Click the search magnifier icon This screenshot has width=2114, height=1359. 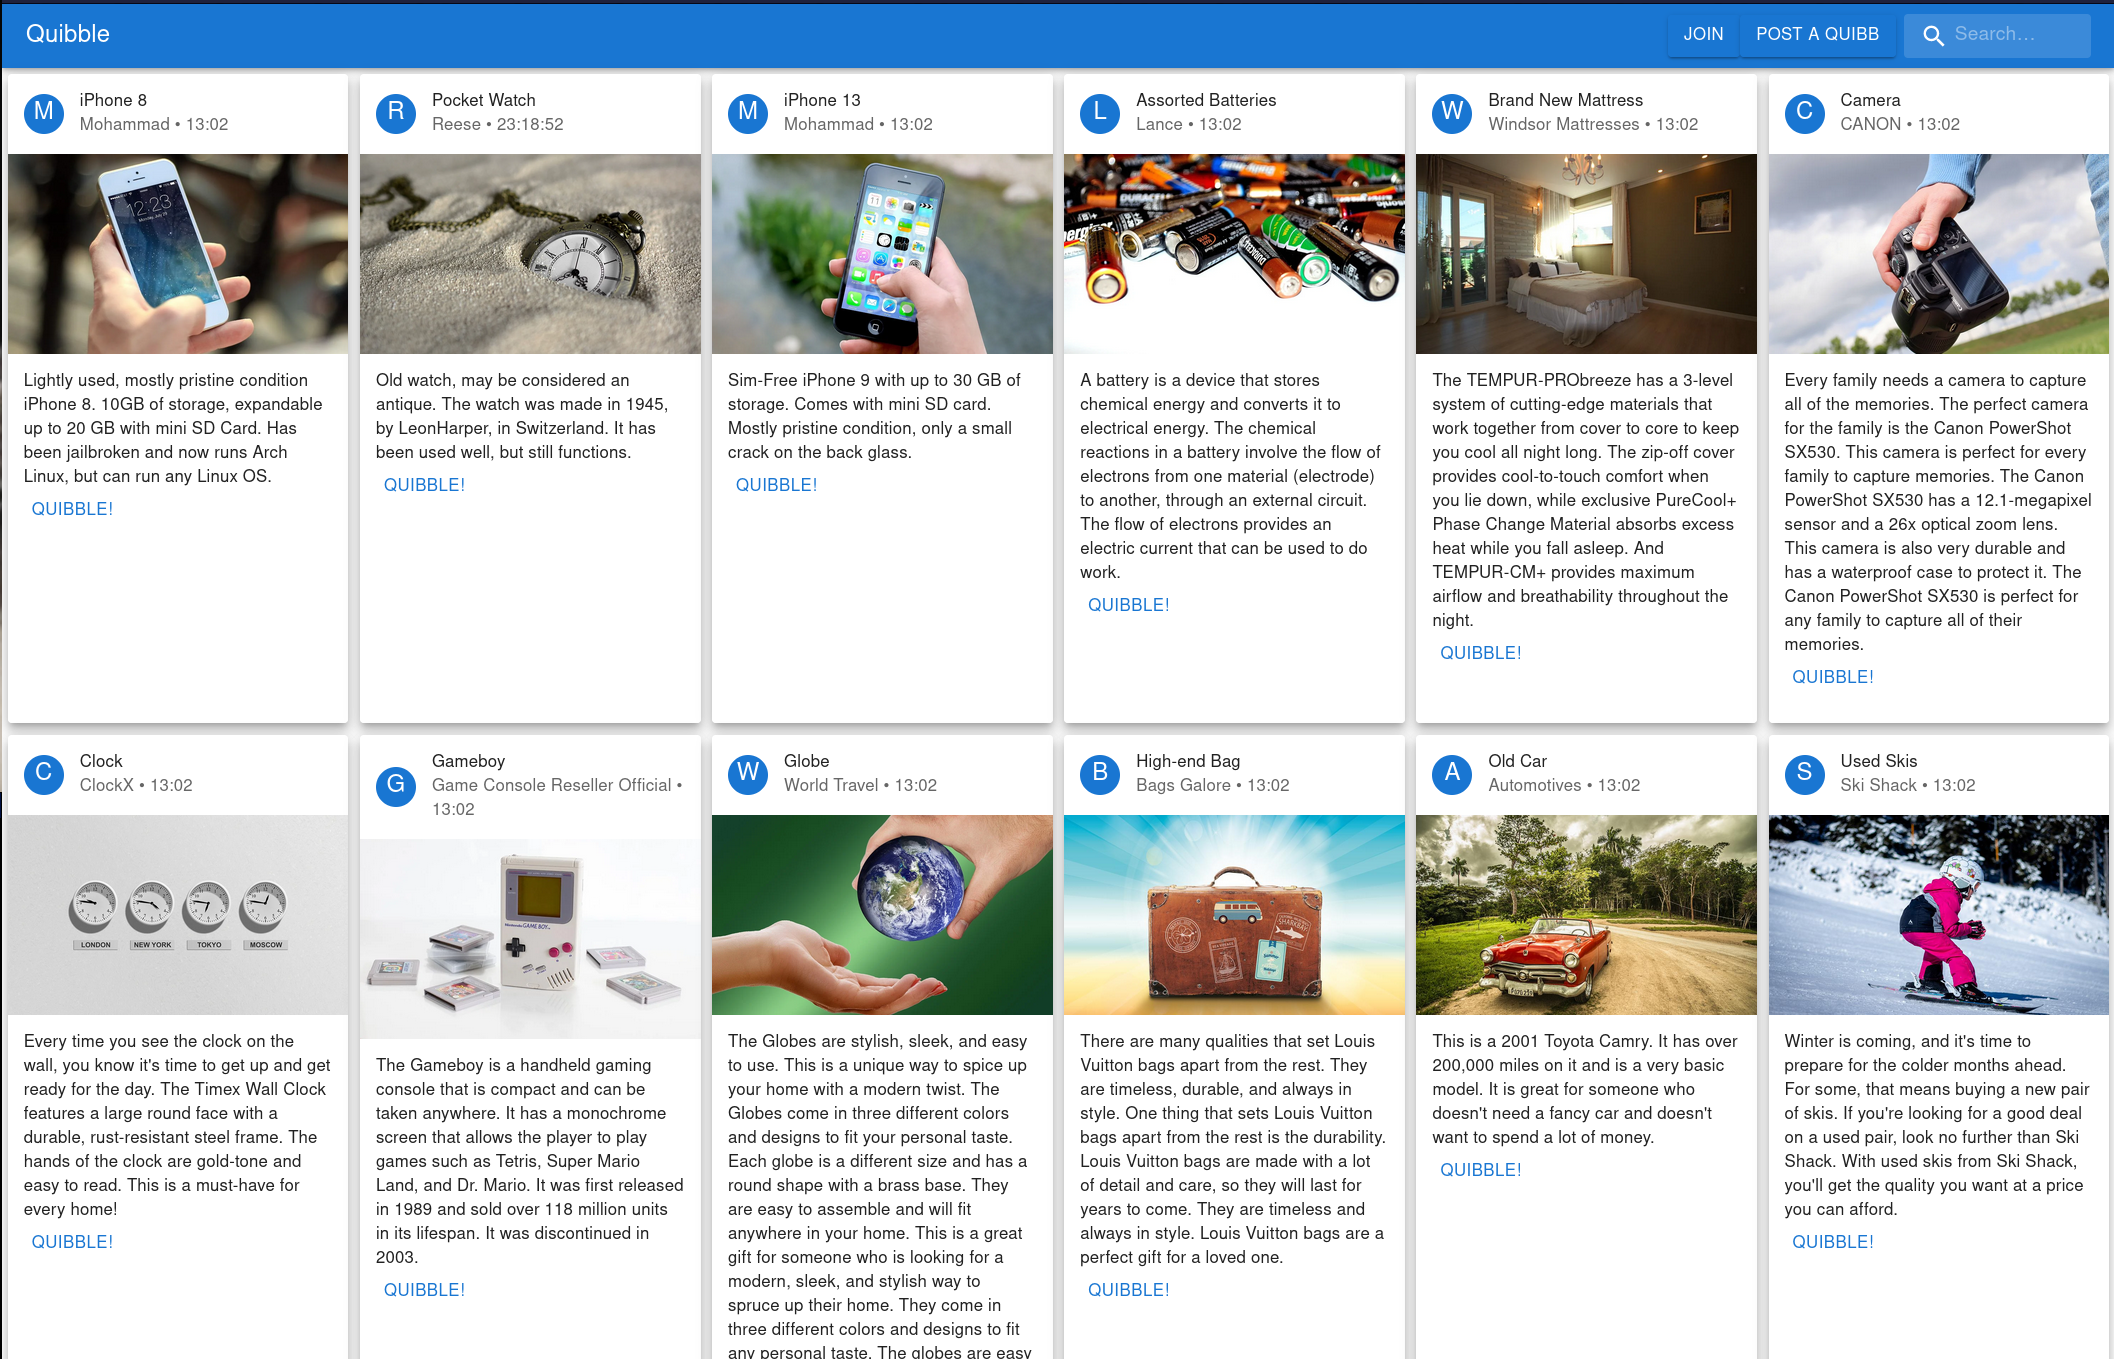point(1933,35)
